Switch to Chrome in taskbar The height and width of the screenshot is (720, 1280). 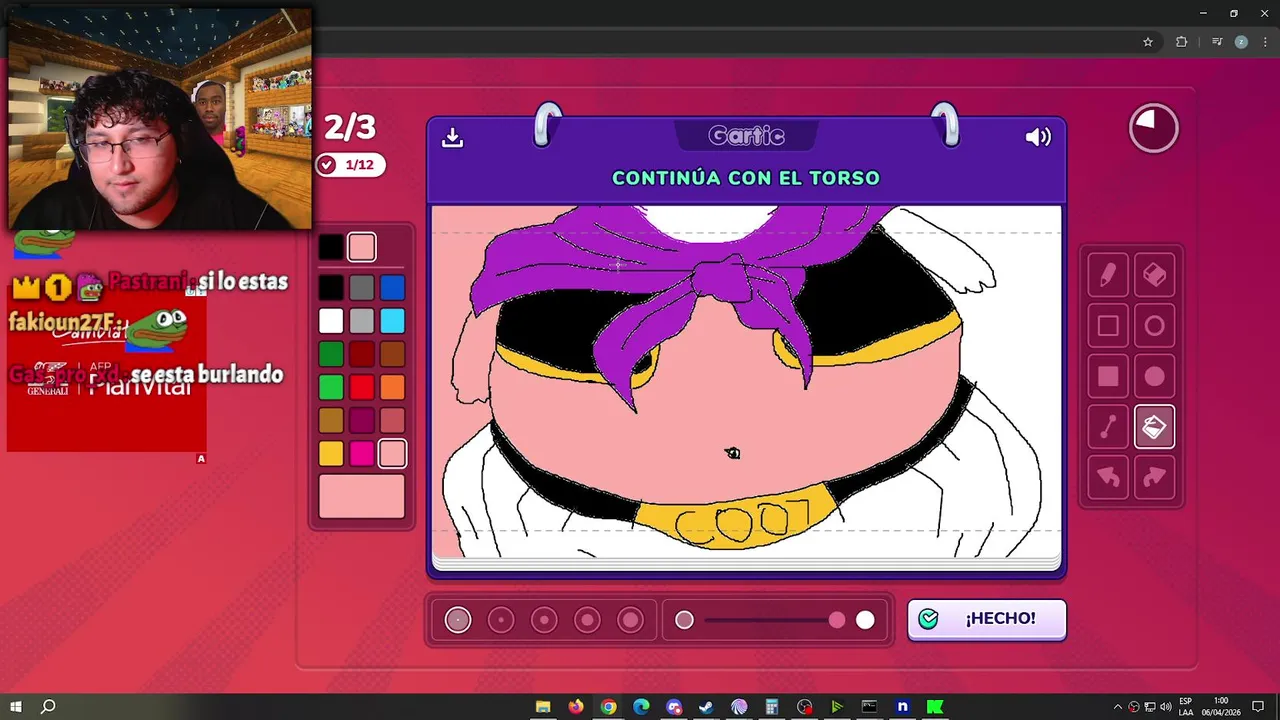coord(608,707)
